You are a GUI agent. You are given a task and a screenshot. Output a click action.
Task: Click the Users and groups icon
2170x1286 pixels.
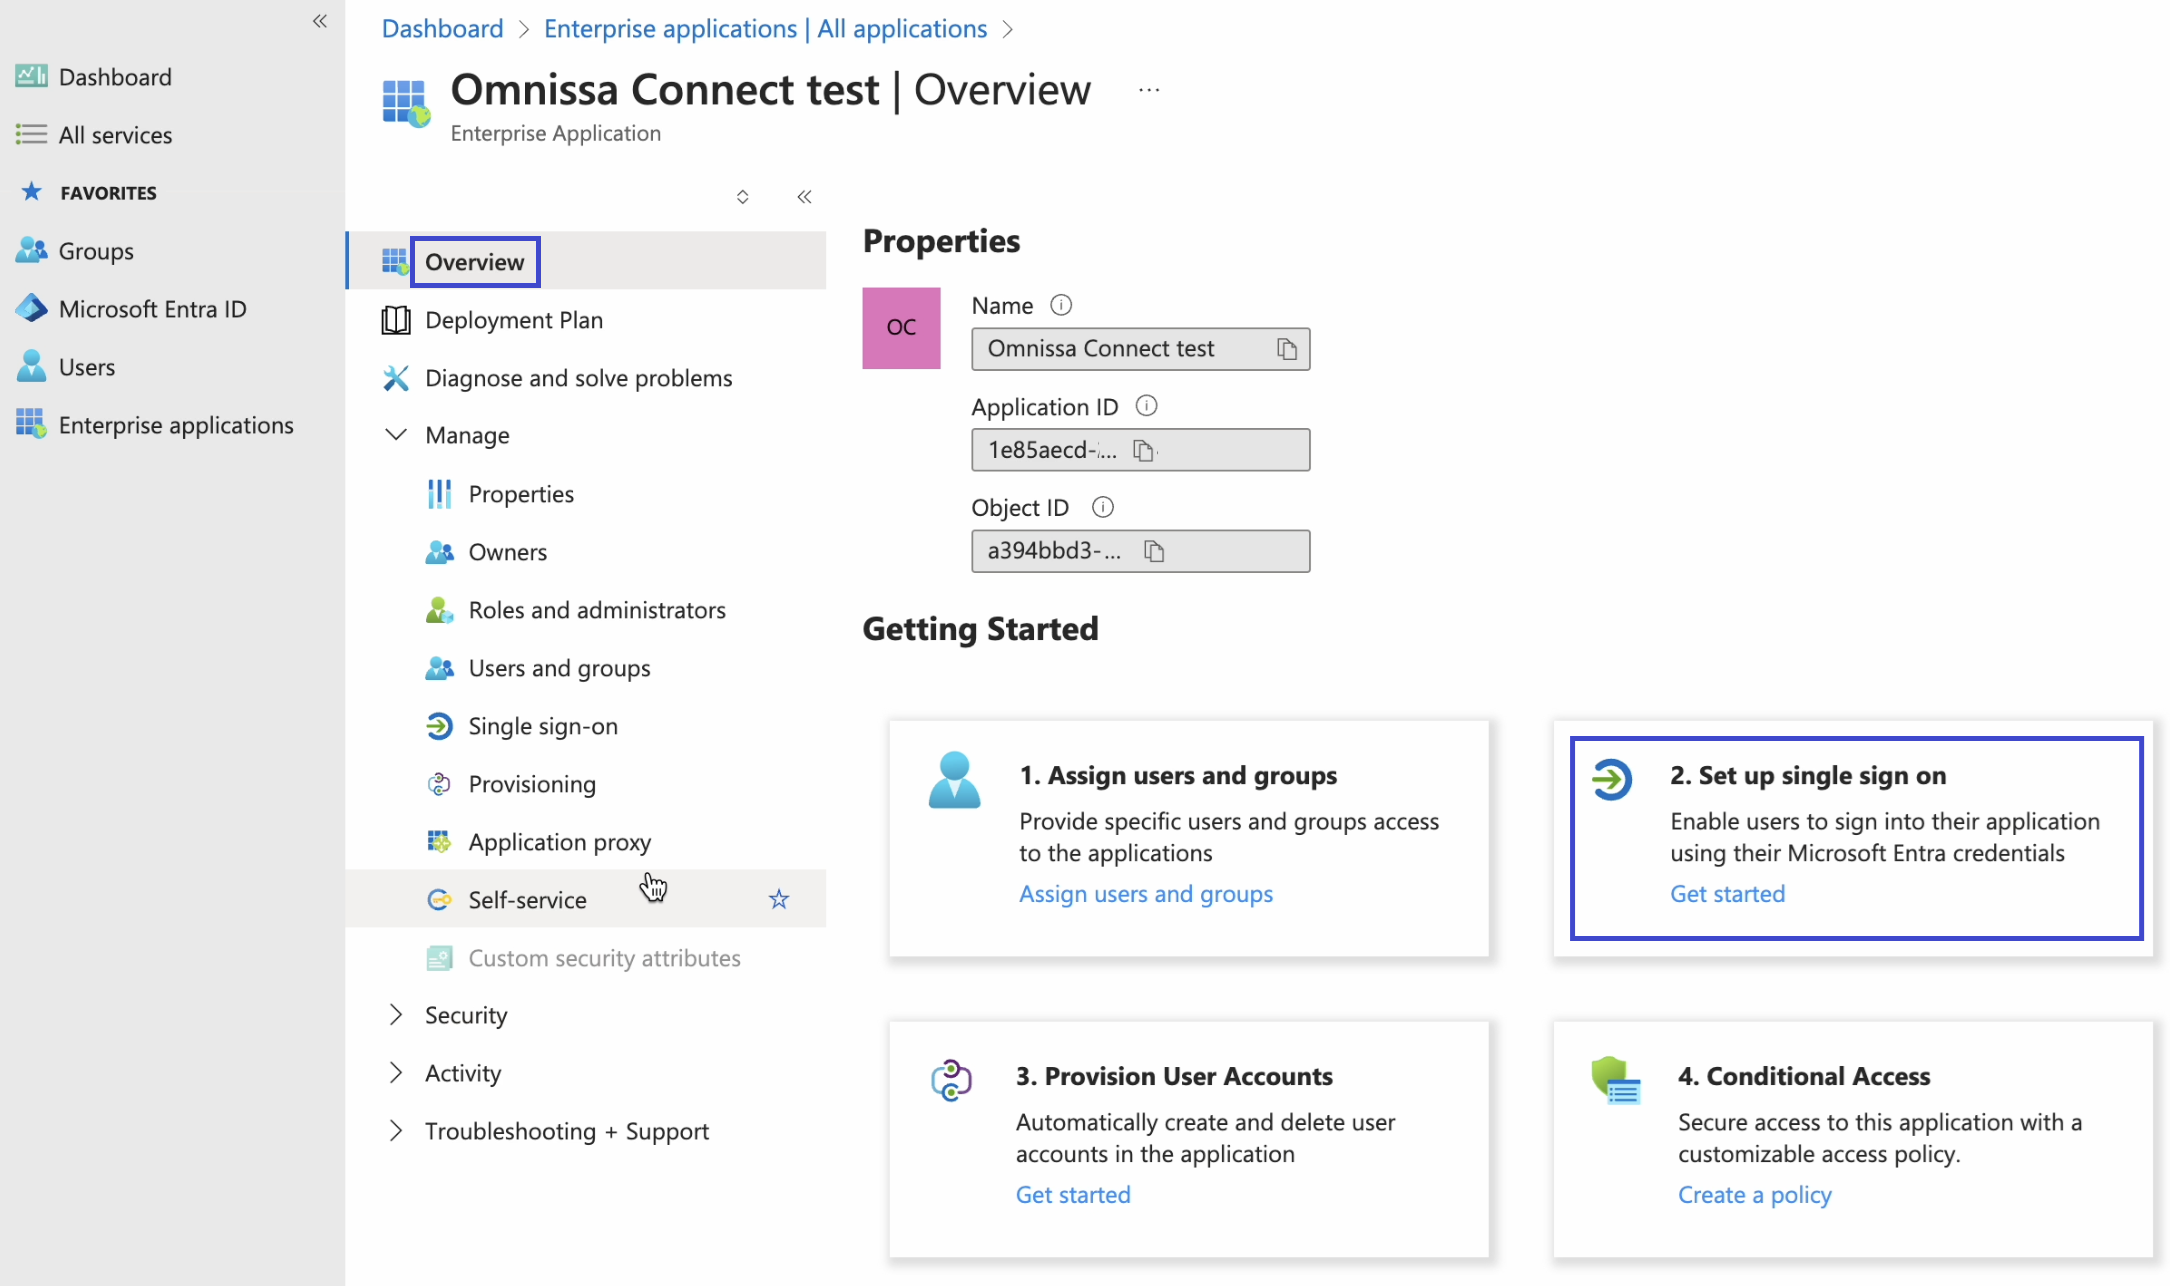point(439,668)
